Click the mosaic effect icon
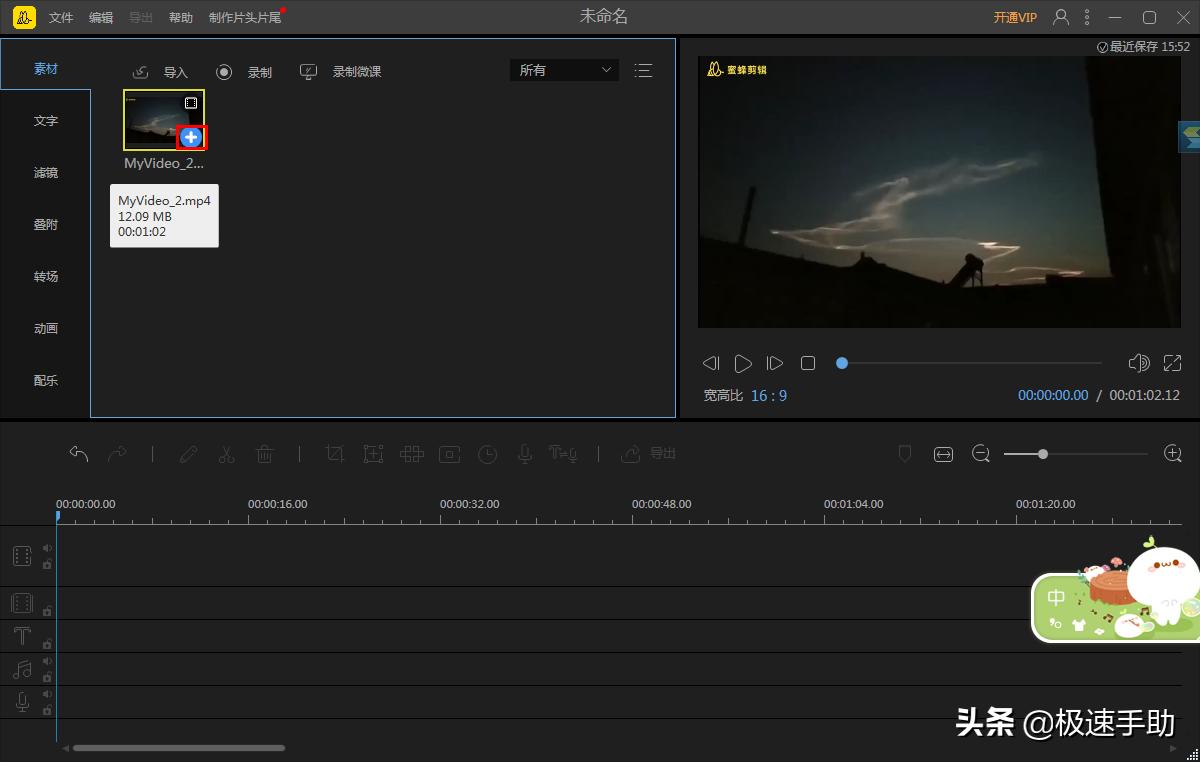Image resolution: width=1200 pixels, height=762 pixels. [x=411, y=453]
